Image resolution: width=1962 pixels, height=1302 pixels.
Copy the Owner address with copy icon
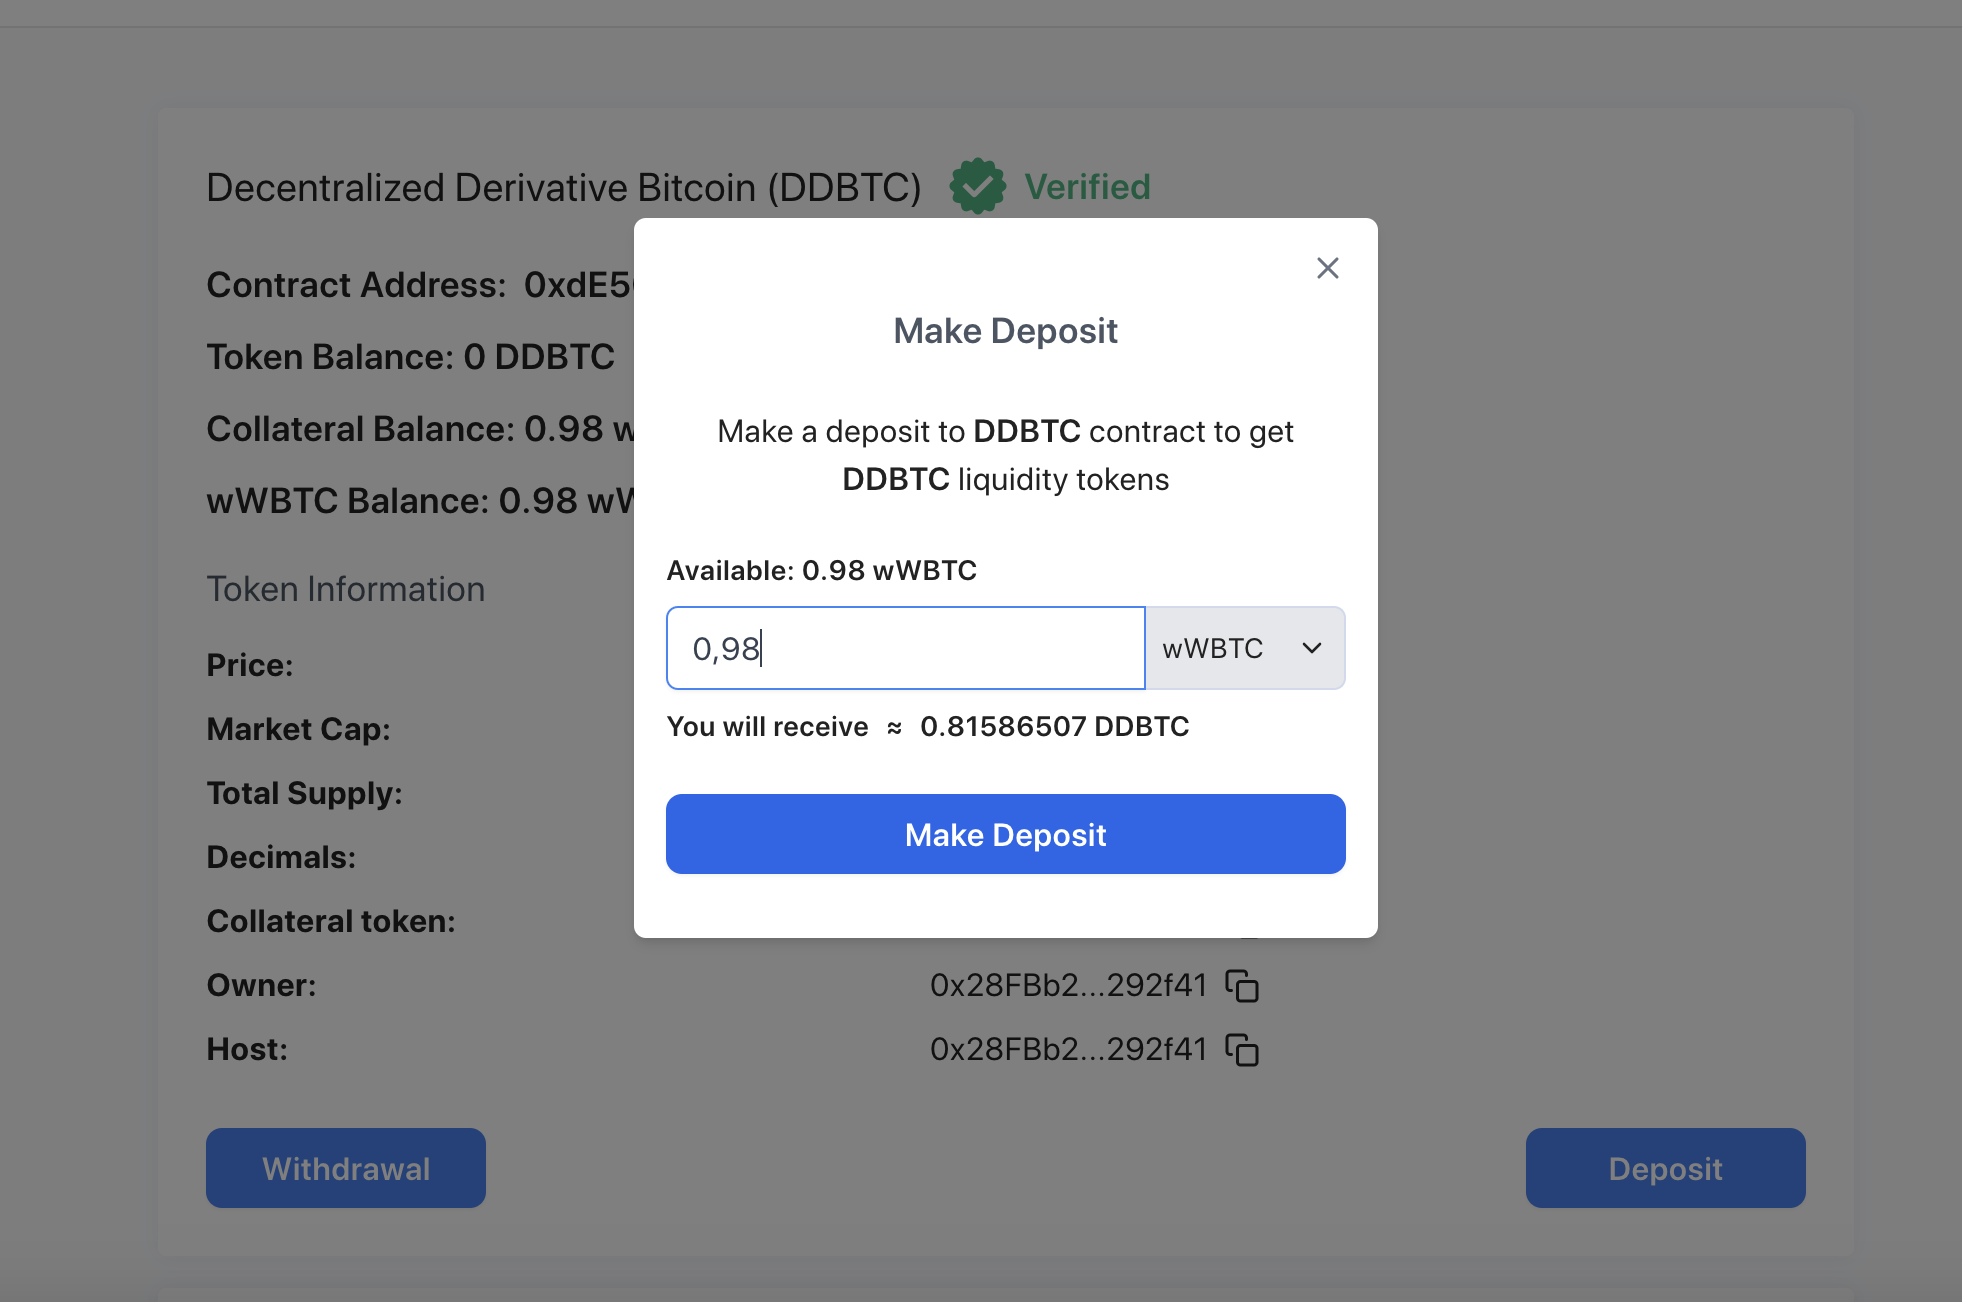[x=1242, y=986]
